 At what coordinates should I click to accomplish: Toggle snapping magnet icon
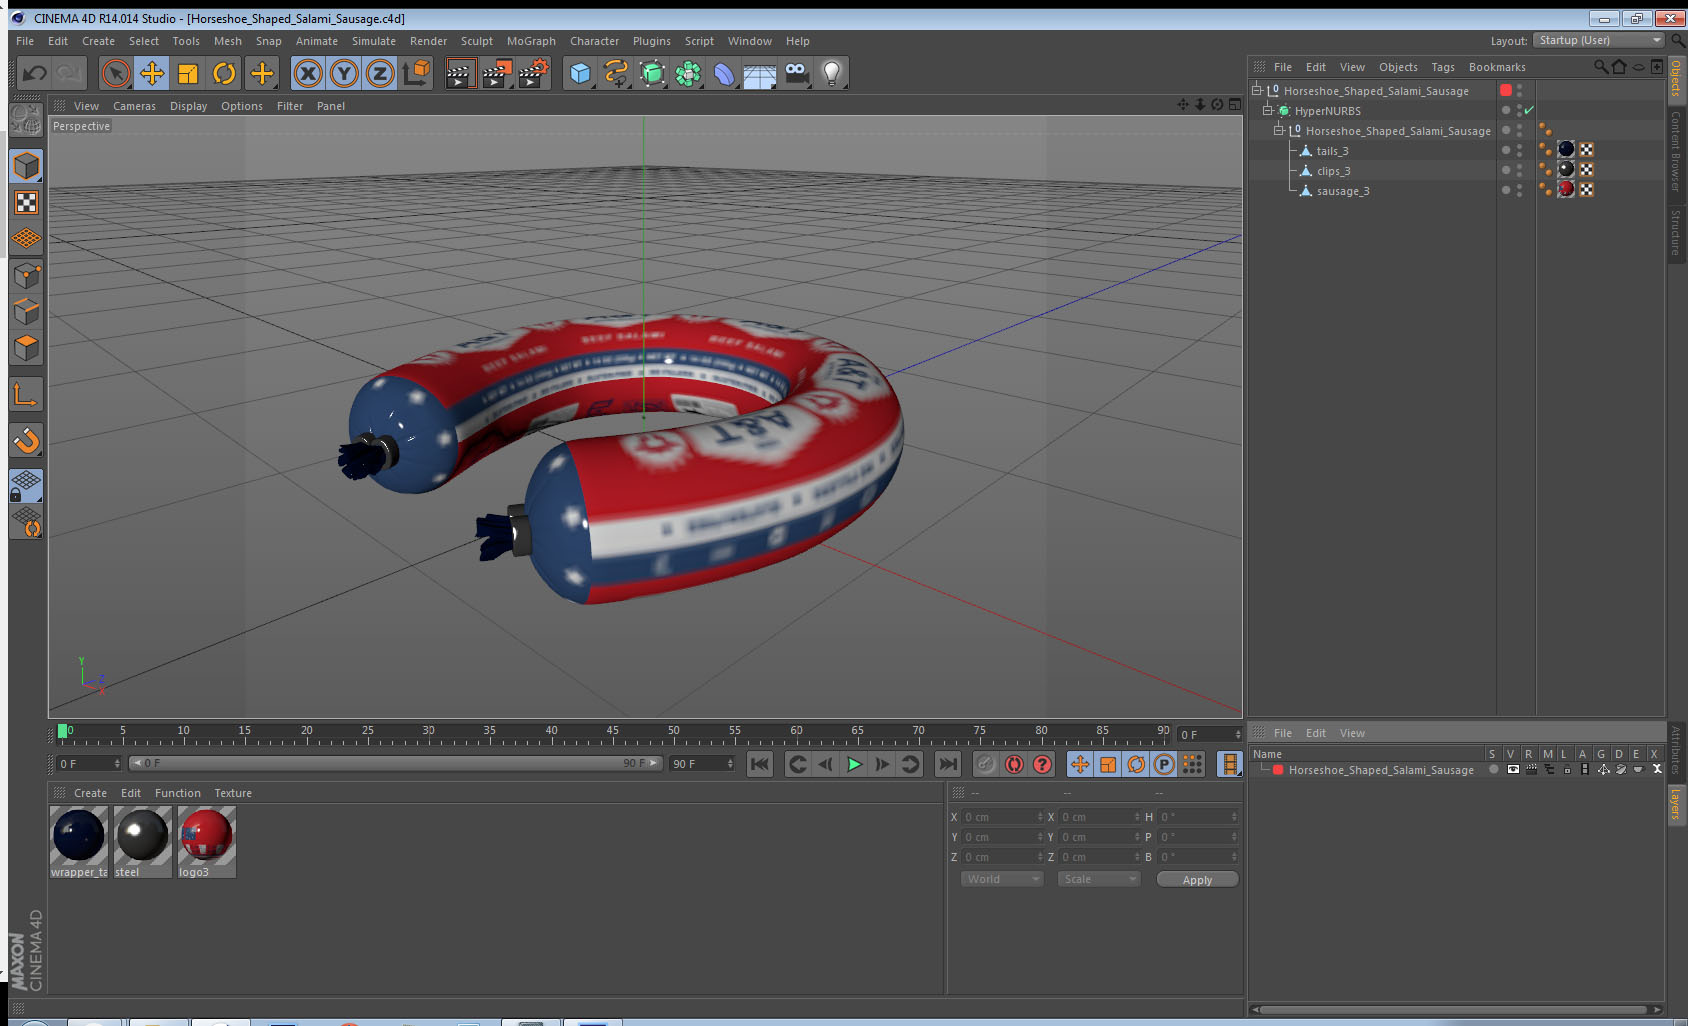[26, 440]
